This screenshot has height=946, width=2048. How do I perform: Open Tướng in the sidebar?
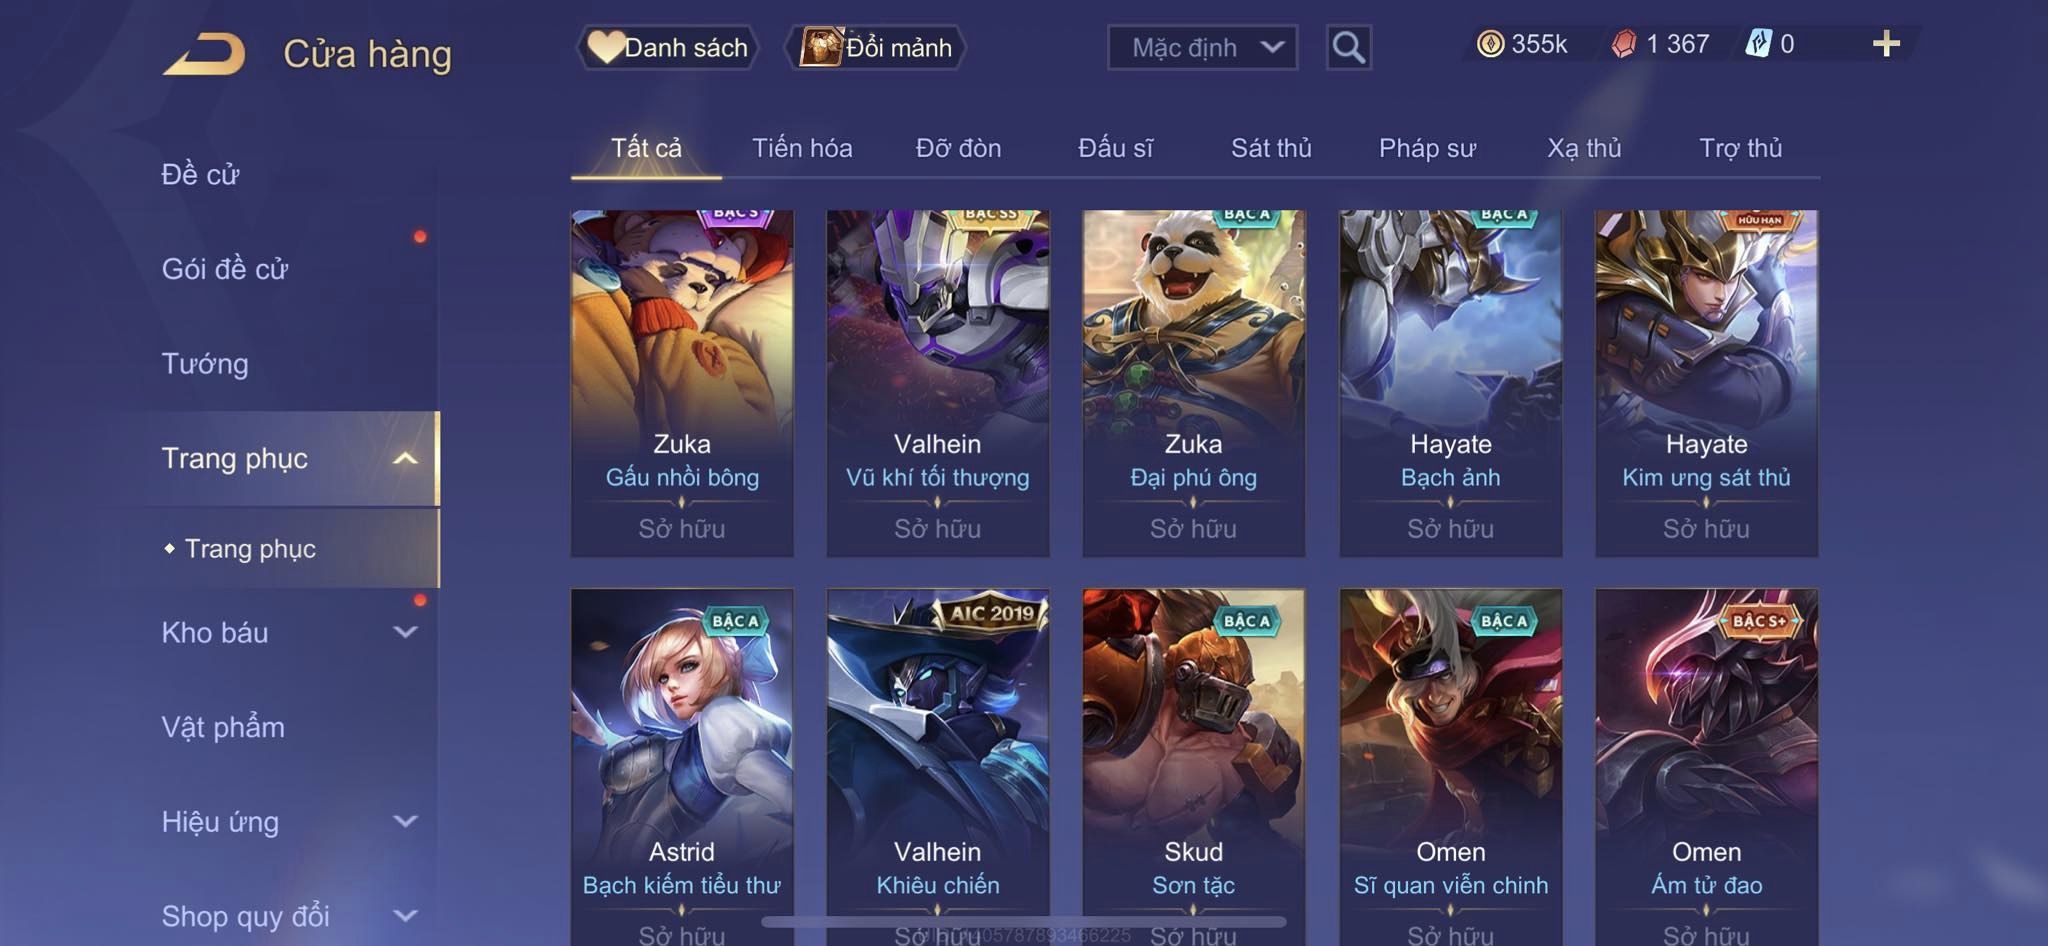click(205, 364)
